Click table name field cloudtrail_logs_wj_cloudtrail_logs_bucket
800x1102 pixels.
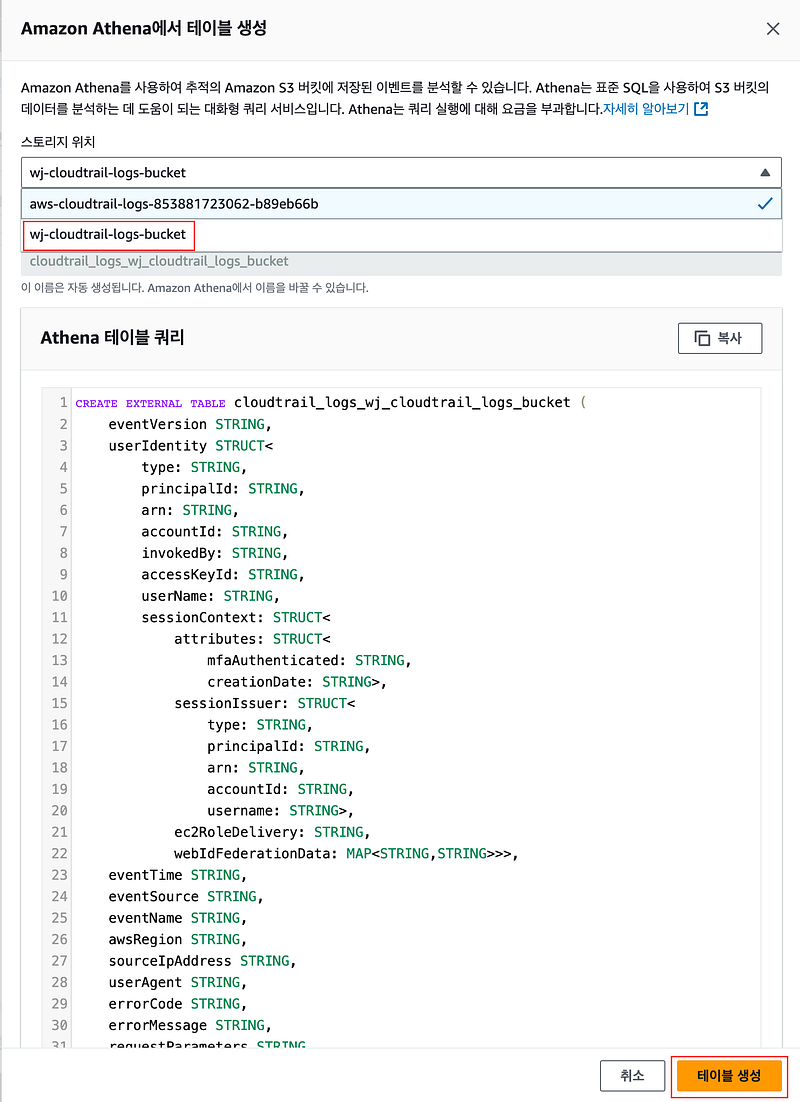coord(401,261)
